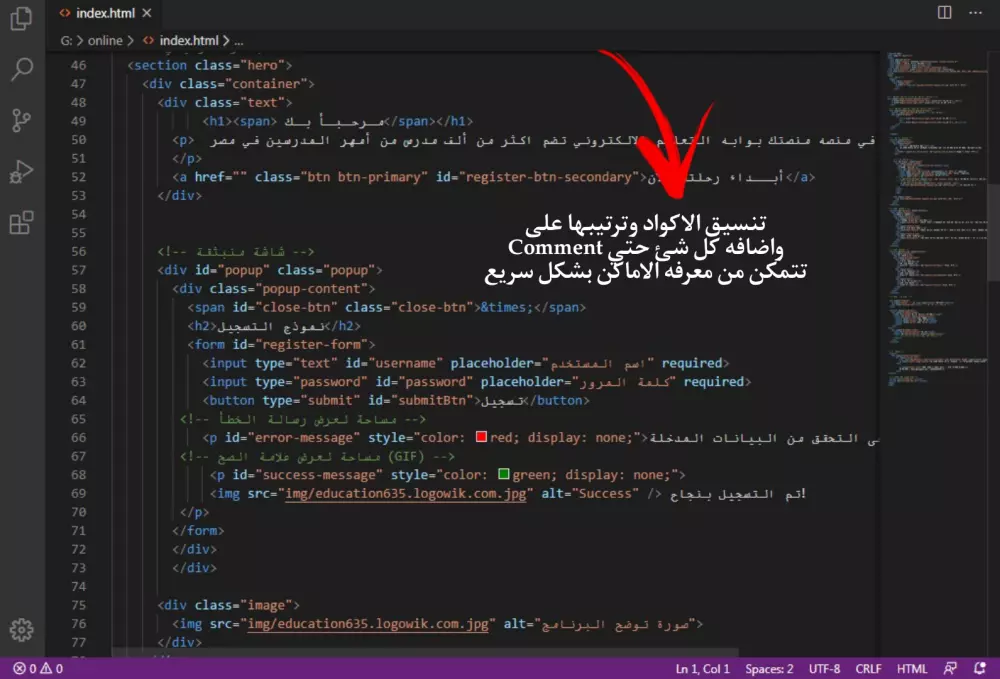Click the Manage gear icon
Image resolution: width=1000 pixels, height=679 pixels.
(x=22, y=630)
